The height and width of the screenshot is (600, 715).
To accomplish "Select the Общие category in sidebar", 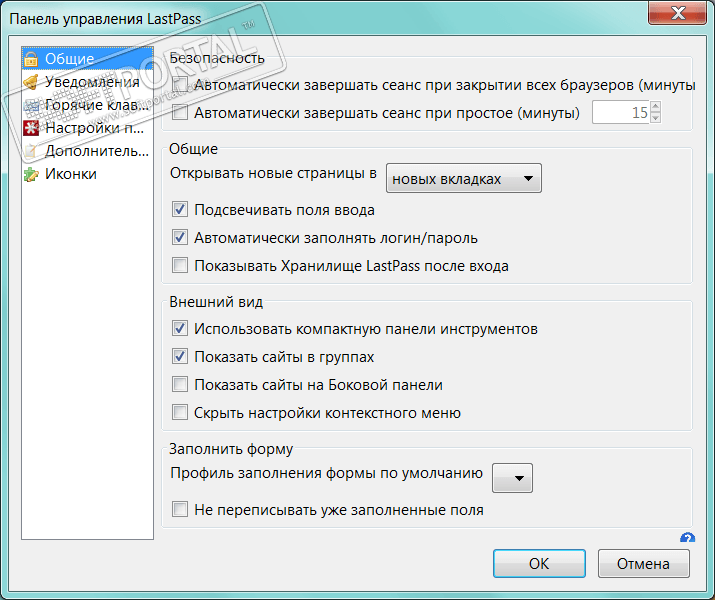I will (87, 59).
